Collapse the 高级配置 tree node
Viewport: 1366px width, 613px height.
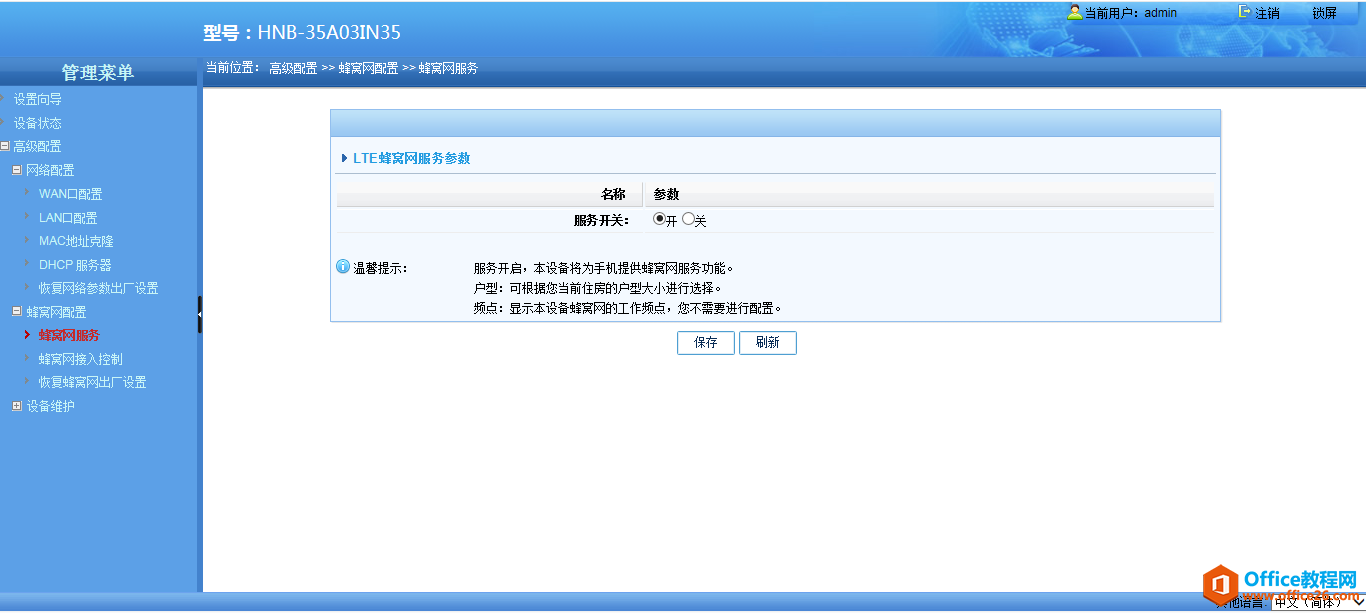pyautogui.click(x=5, y=146)
